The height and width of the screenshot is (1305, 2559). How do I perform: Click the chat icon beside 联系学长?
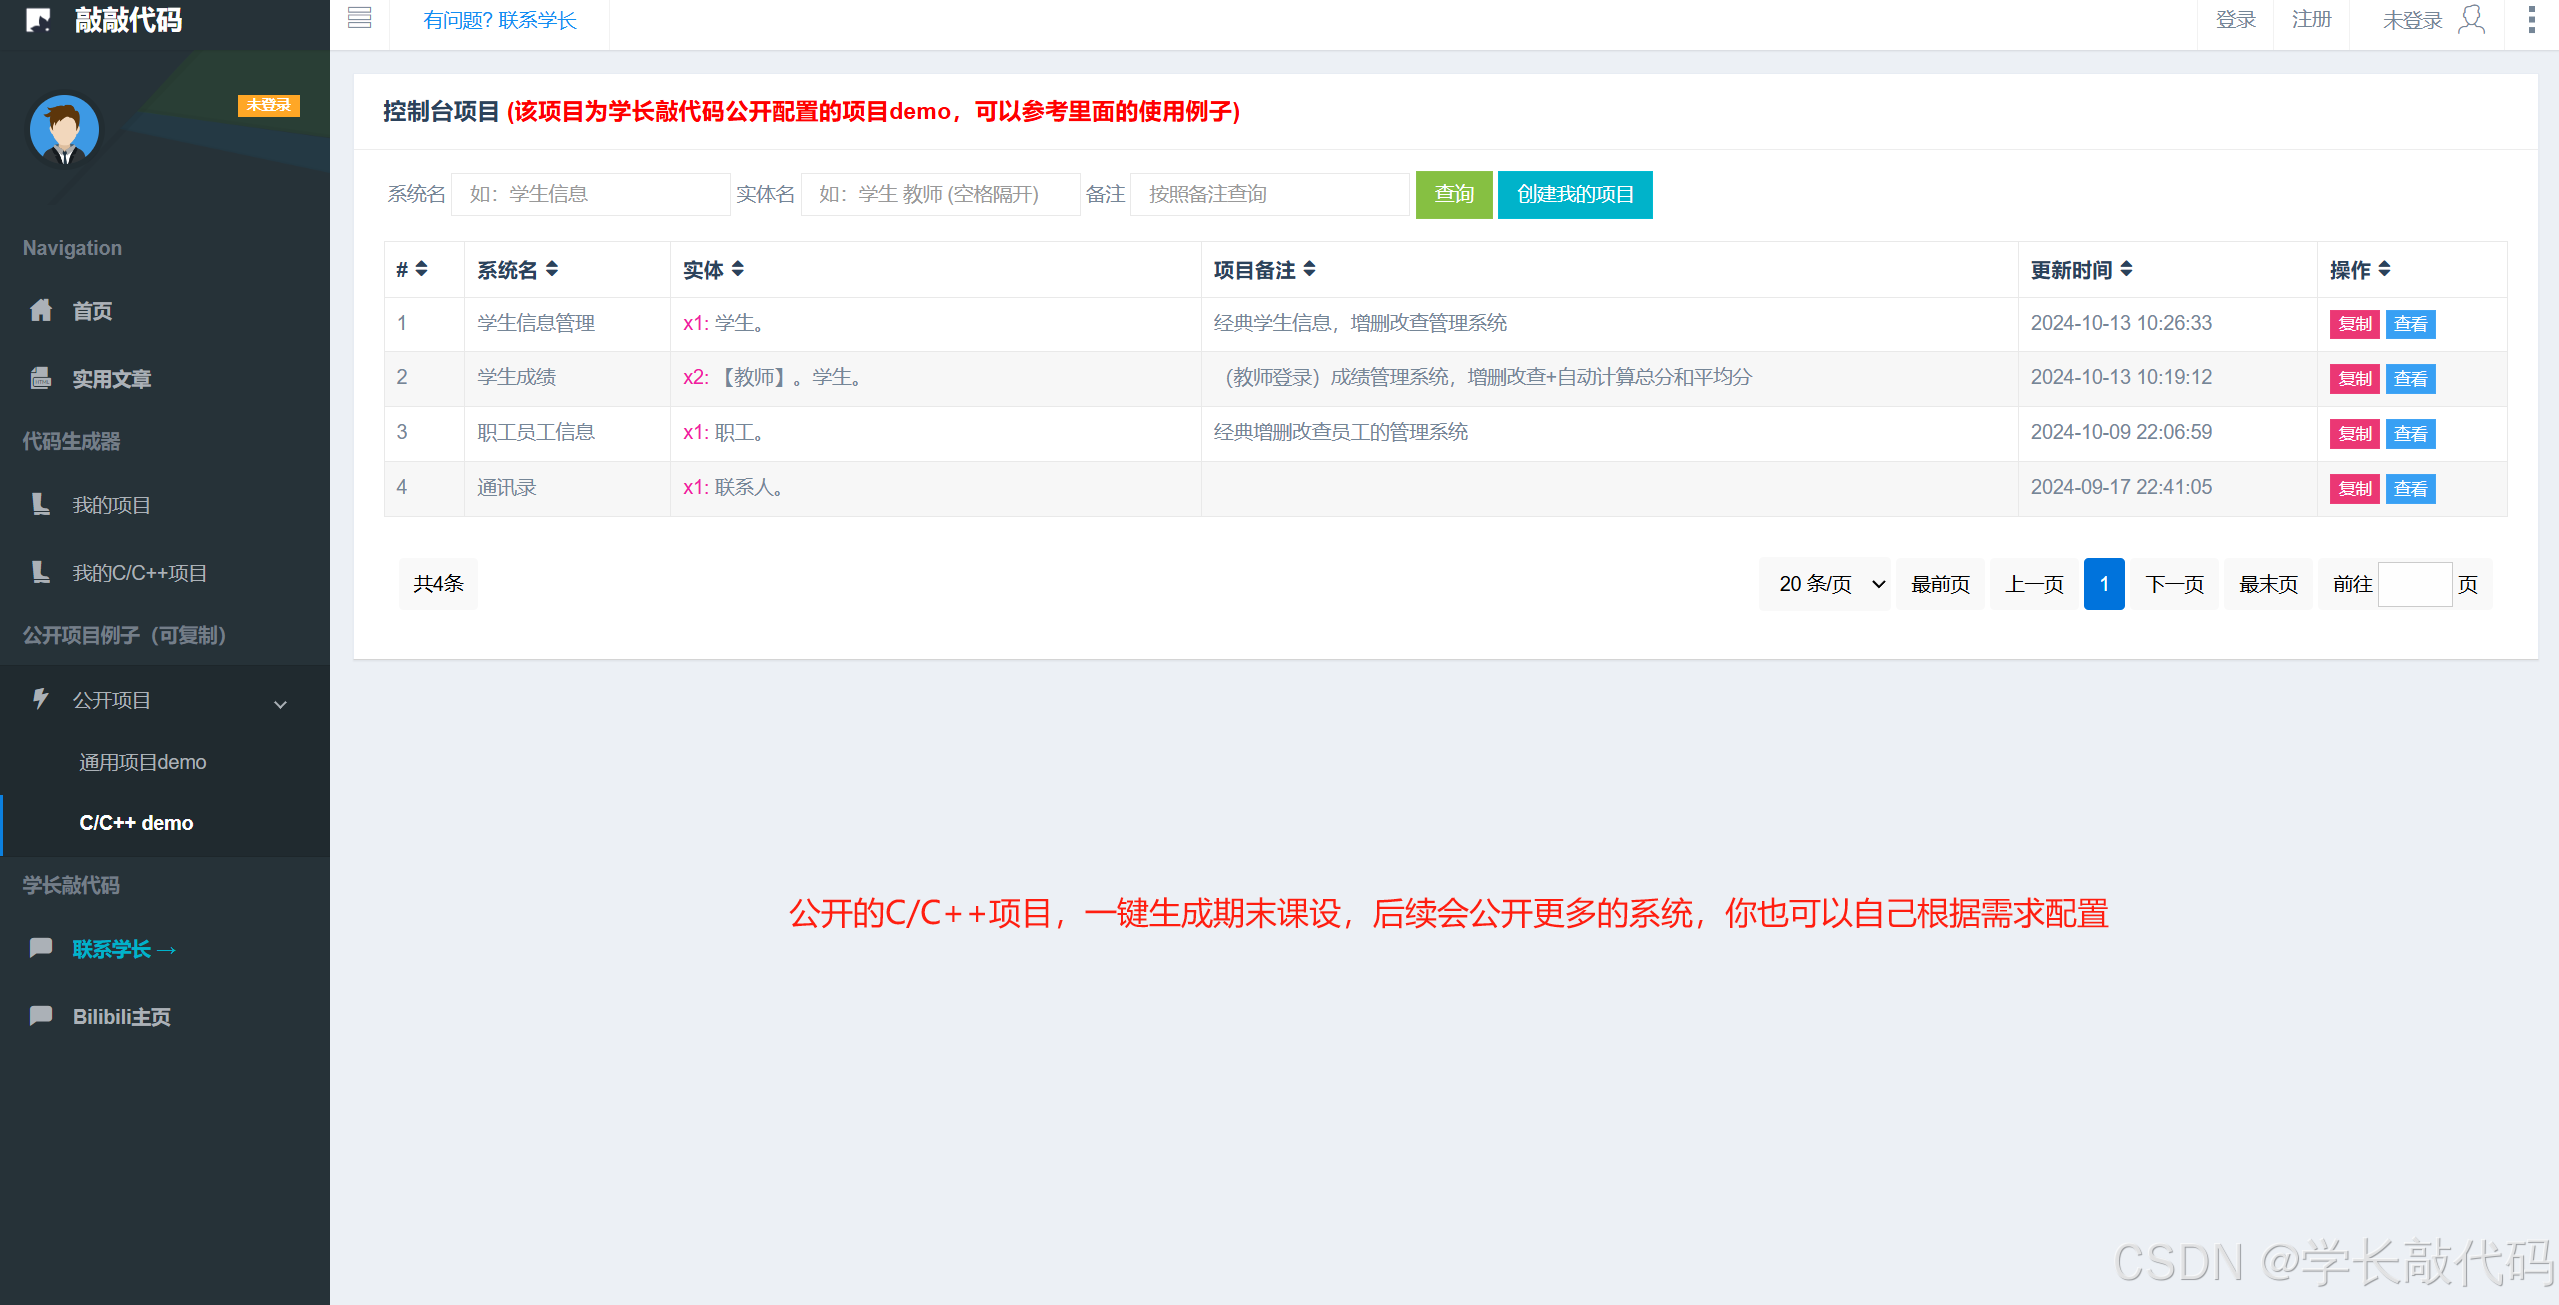[41, 947]
